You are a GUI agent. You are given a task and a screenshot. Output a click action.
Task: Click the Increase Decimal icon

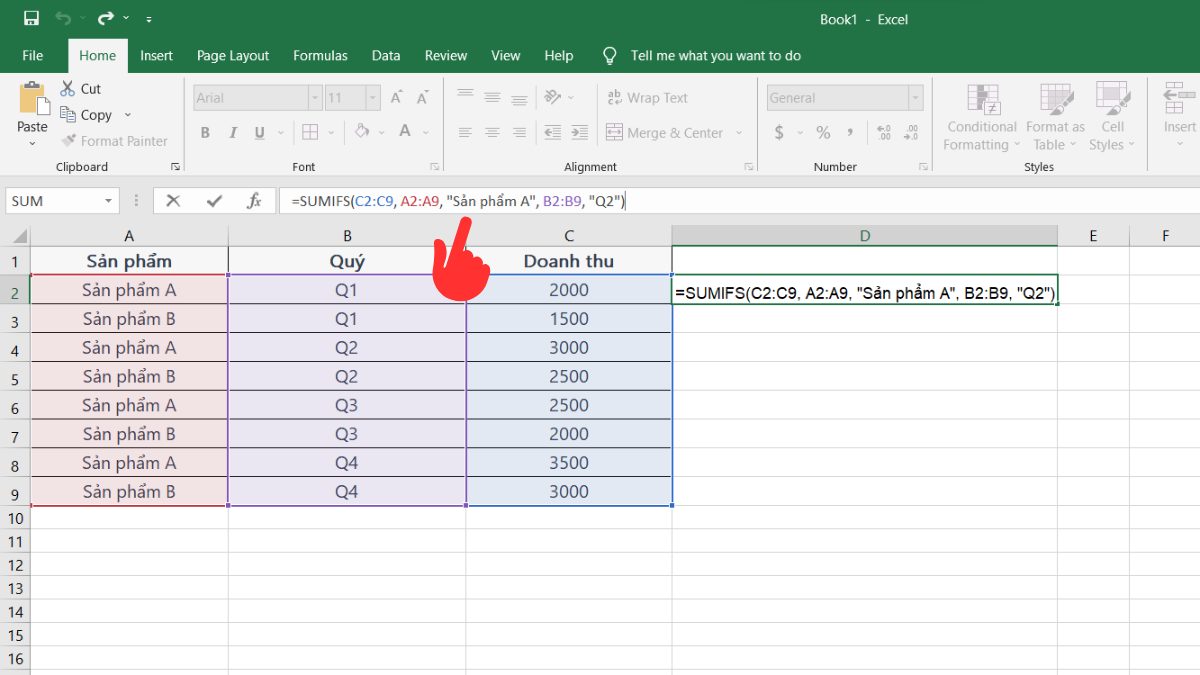pos(884,131)
